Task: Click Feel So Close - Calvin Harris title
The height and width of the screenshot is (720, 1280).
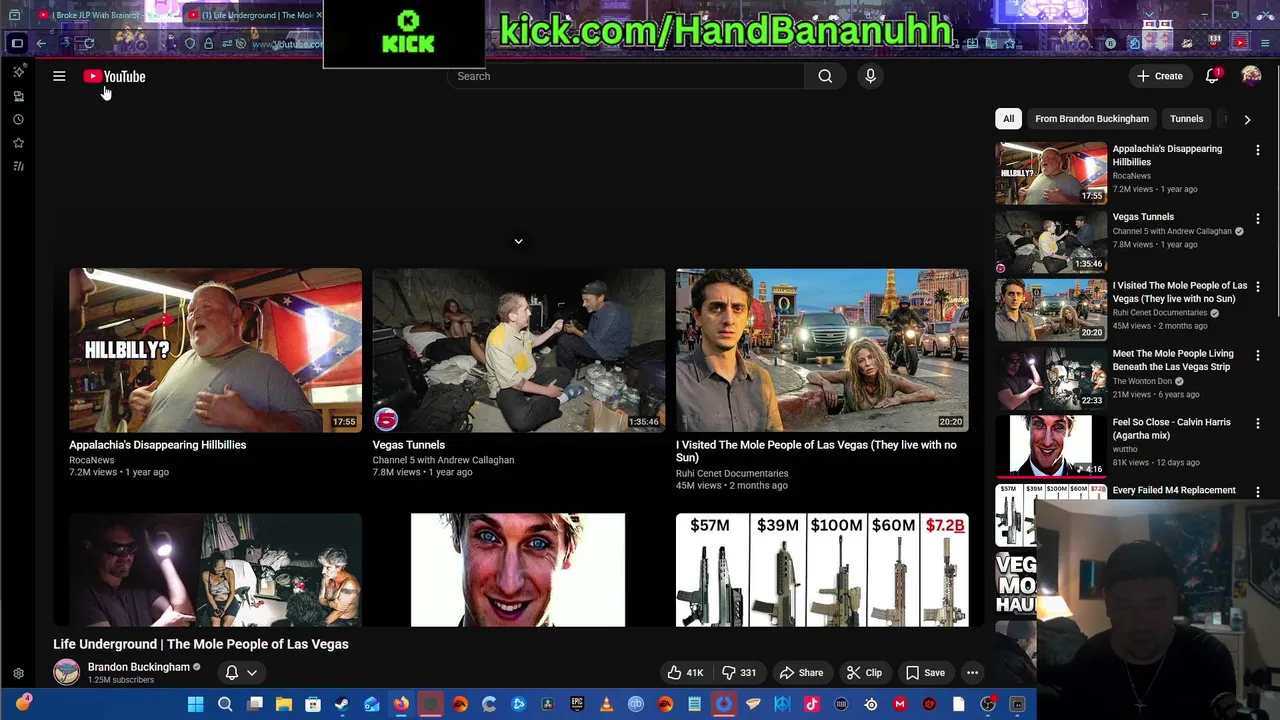Action: coord(1171,428)
